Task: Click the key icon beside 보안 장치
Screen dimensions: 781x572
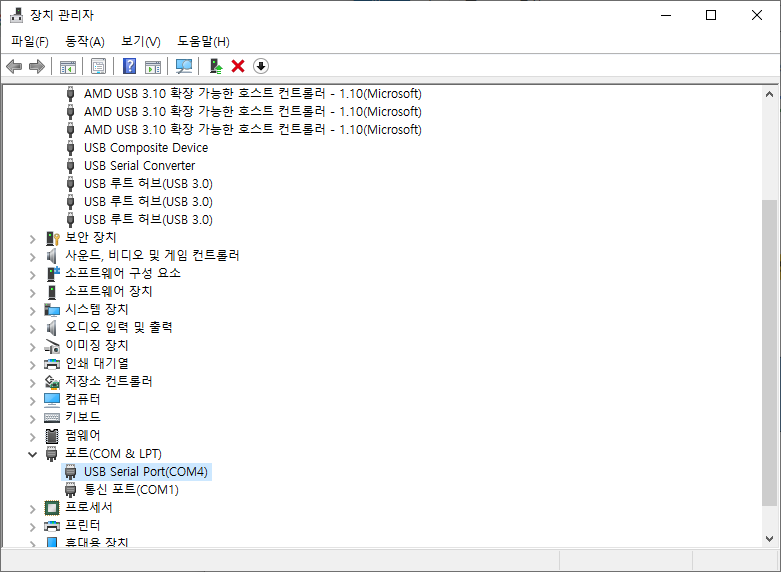Action: (x=52, y=238)
